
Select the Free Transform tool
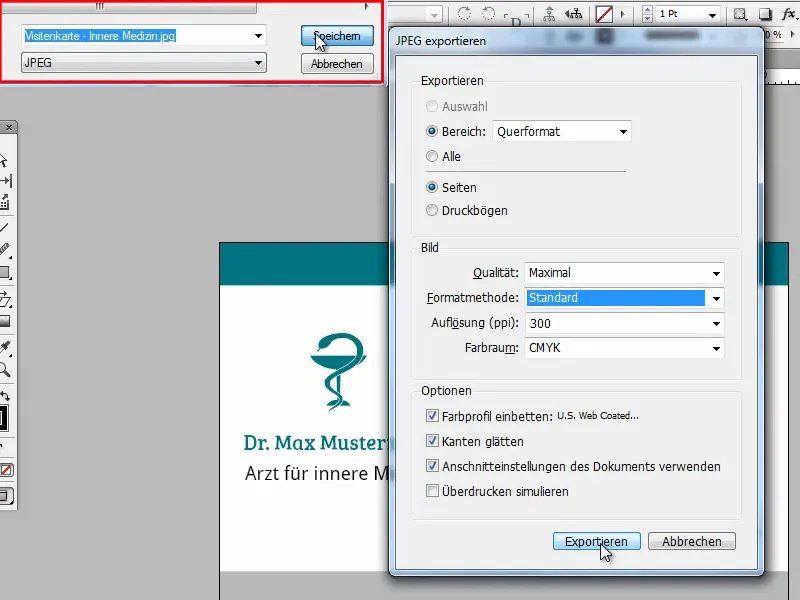(5, 299)
